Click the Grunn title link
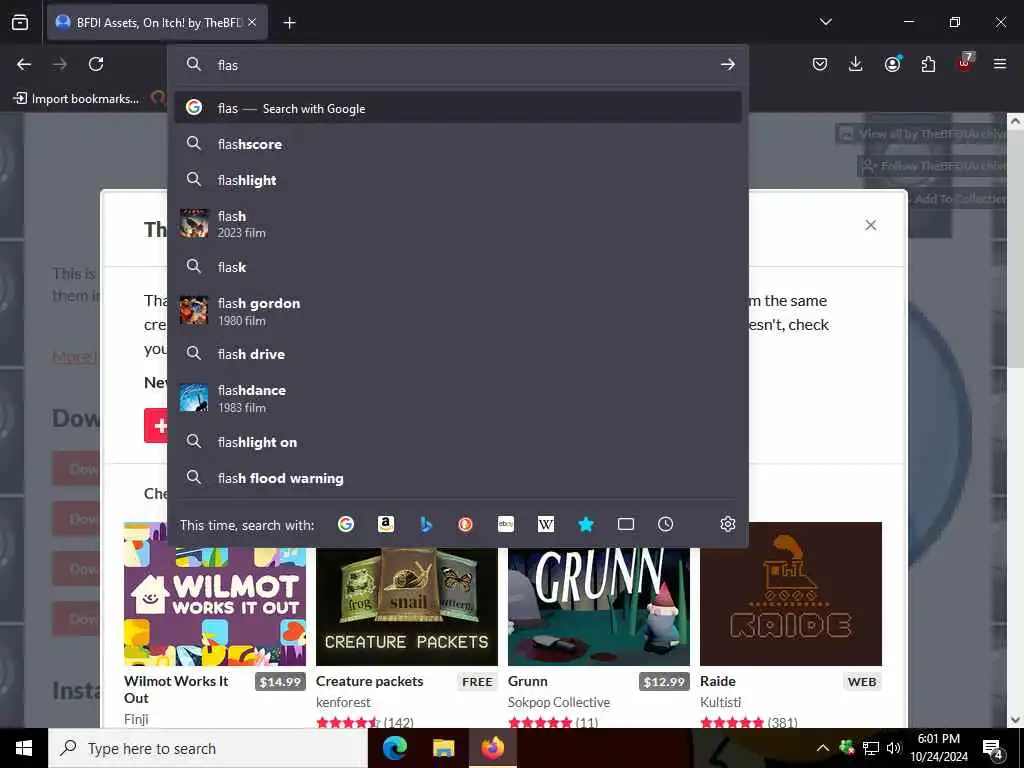Screen dimensions: 1024x768 point(528,681)
